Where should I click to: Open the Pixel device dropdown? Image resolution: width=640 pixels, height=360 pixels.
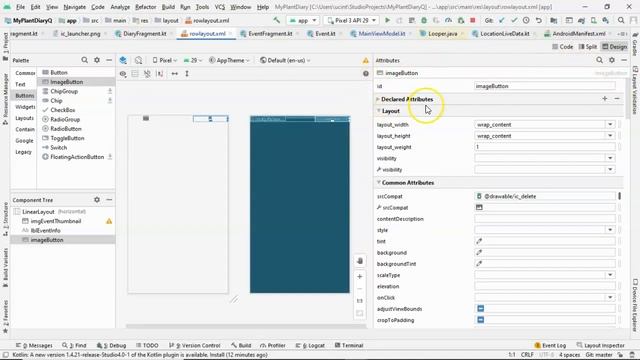(x=165, y=60)
